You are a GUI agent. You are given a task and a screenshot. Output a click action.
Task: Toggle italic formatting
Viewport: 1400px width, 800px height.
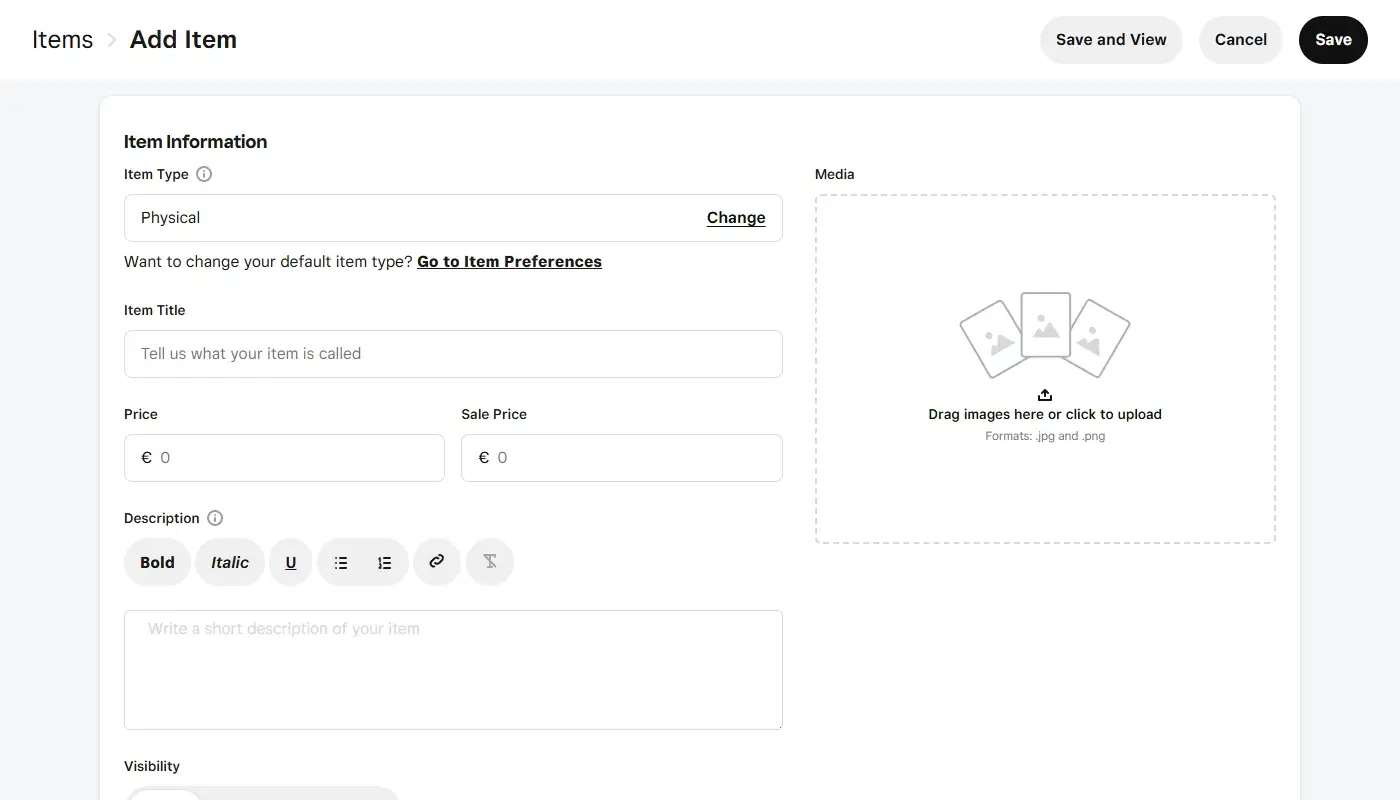point(229,562)
